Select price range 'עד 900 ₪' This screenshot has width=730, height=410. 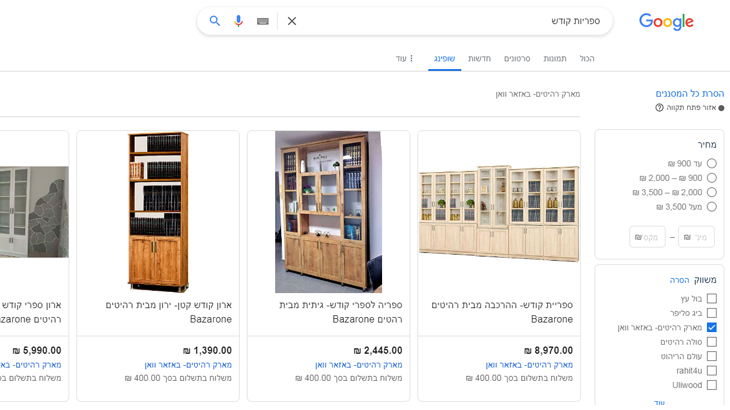pos(711,163)
